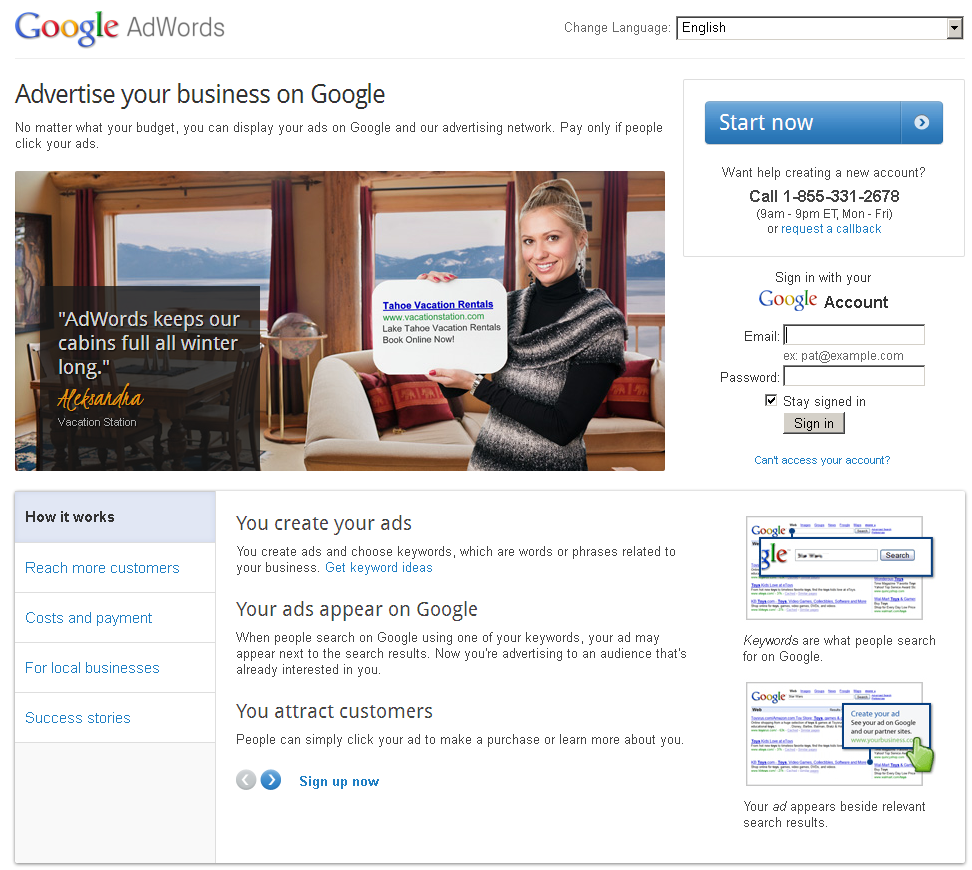The height and width of the screenshot is (870, 972).
Task: Click the 'Vacation Station' caption text
Action: click(97, 422)
